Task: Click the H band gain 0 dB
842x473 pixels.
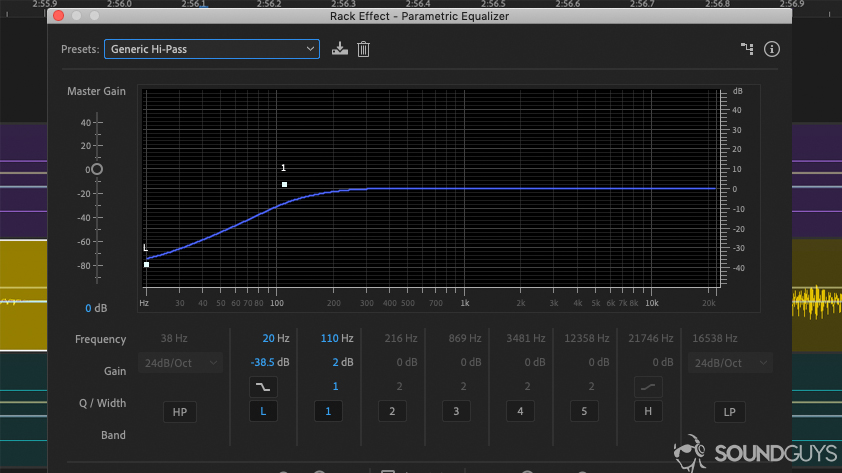Action: (663, 362)
